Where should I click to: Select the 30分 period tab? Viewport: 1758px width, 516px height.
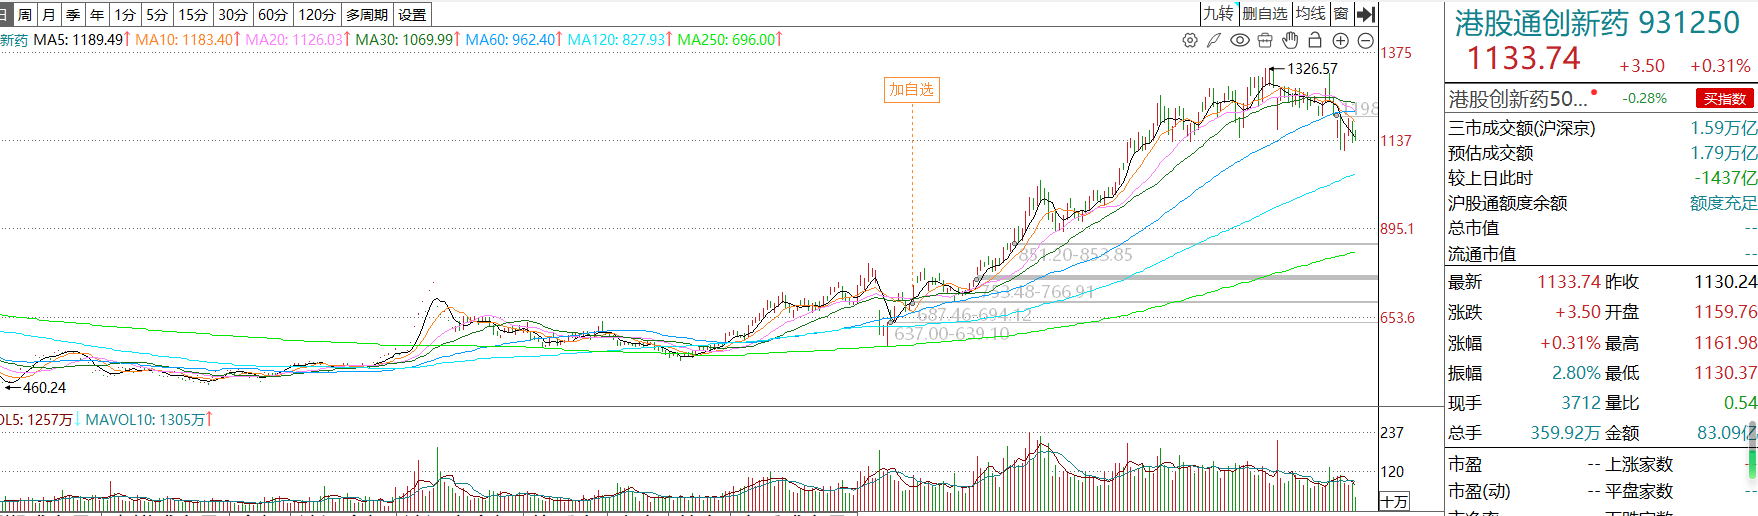(233, 15)
